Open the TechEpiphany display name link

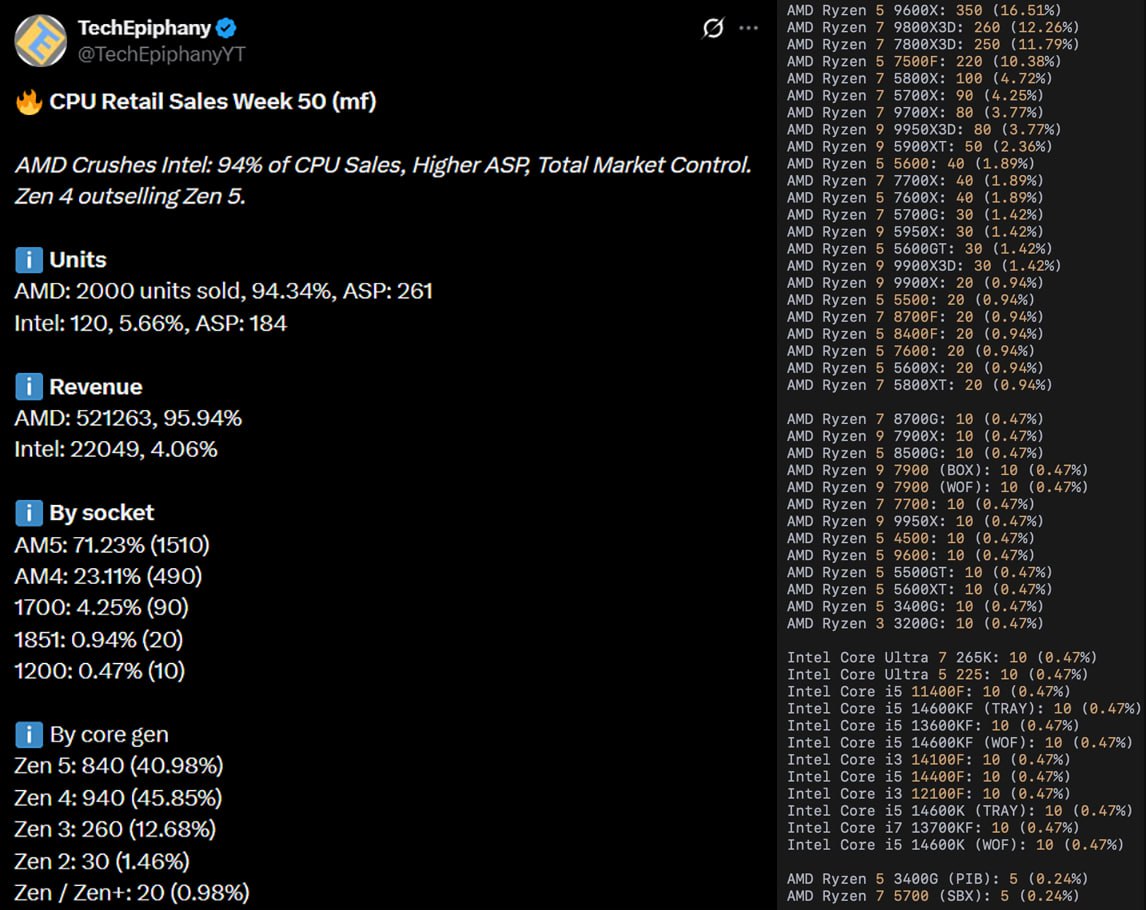click(142, 28)
